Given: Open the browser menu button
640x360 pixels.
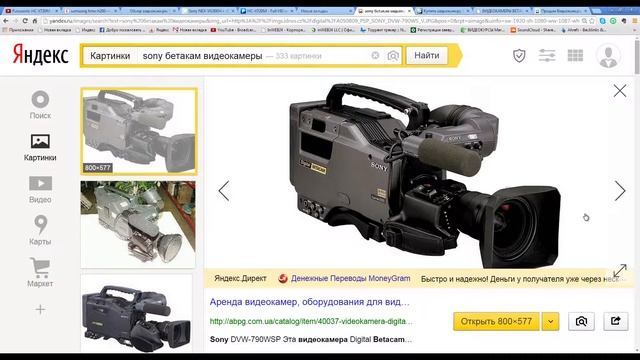Looking at the screenshot, I should (635, 21).
